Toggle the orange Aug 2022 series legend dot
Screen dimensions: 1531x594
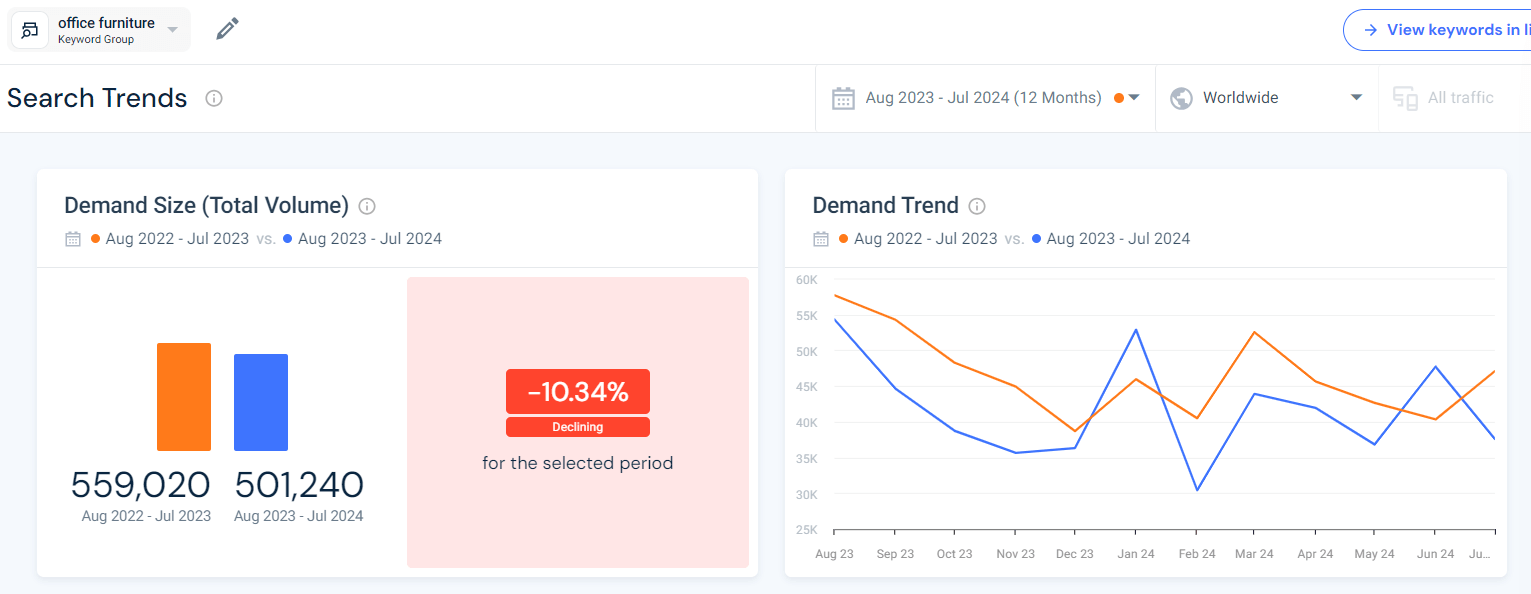846,239
